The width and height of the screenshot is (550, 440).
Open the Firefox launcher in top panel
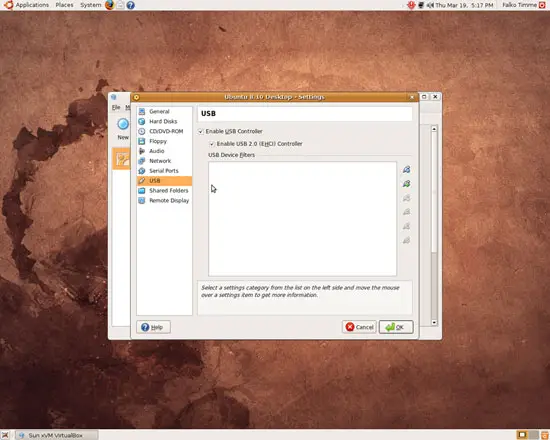click(109, 5)
